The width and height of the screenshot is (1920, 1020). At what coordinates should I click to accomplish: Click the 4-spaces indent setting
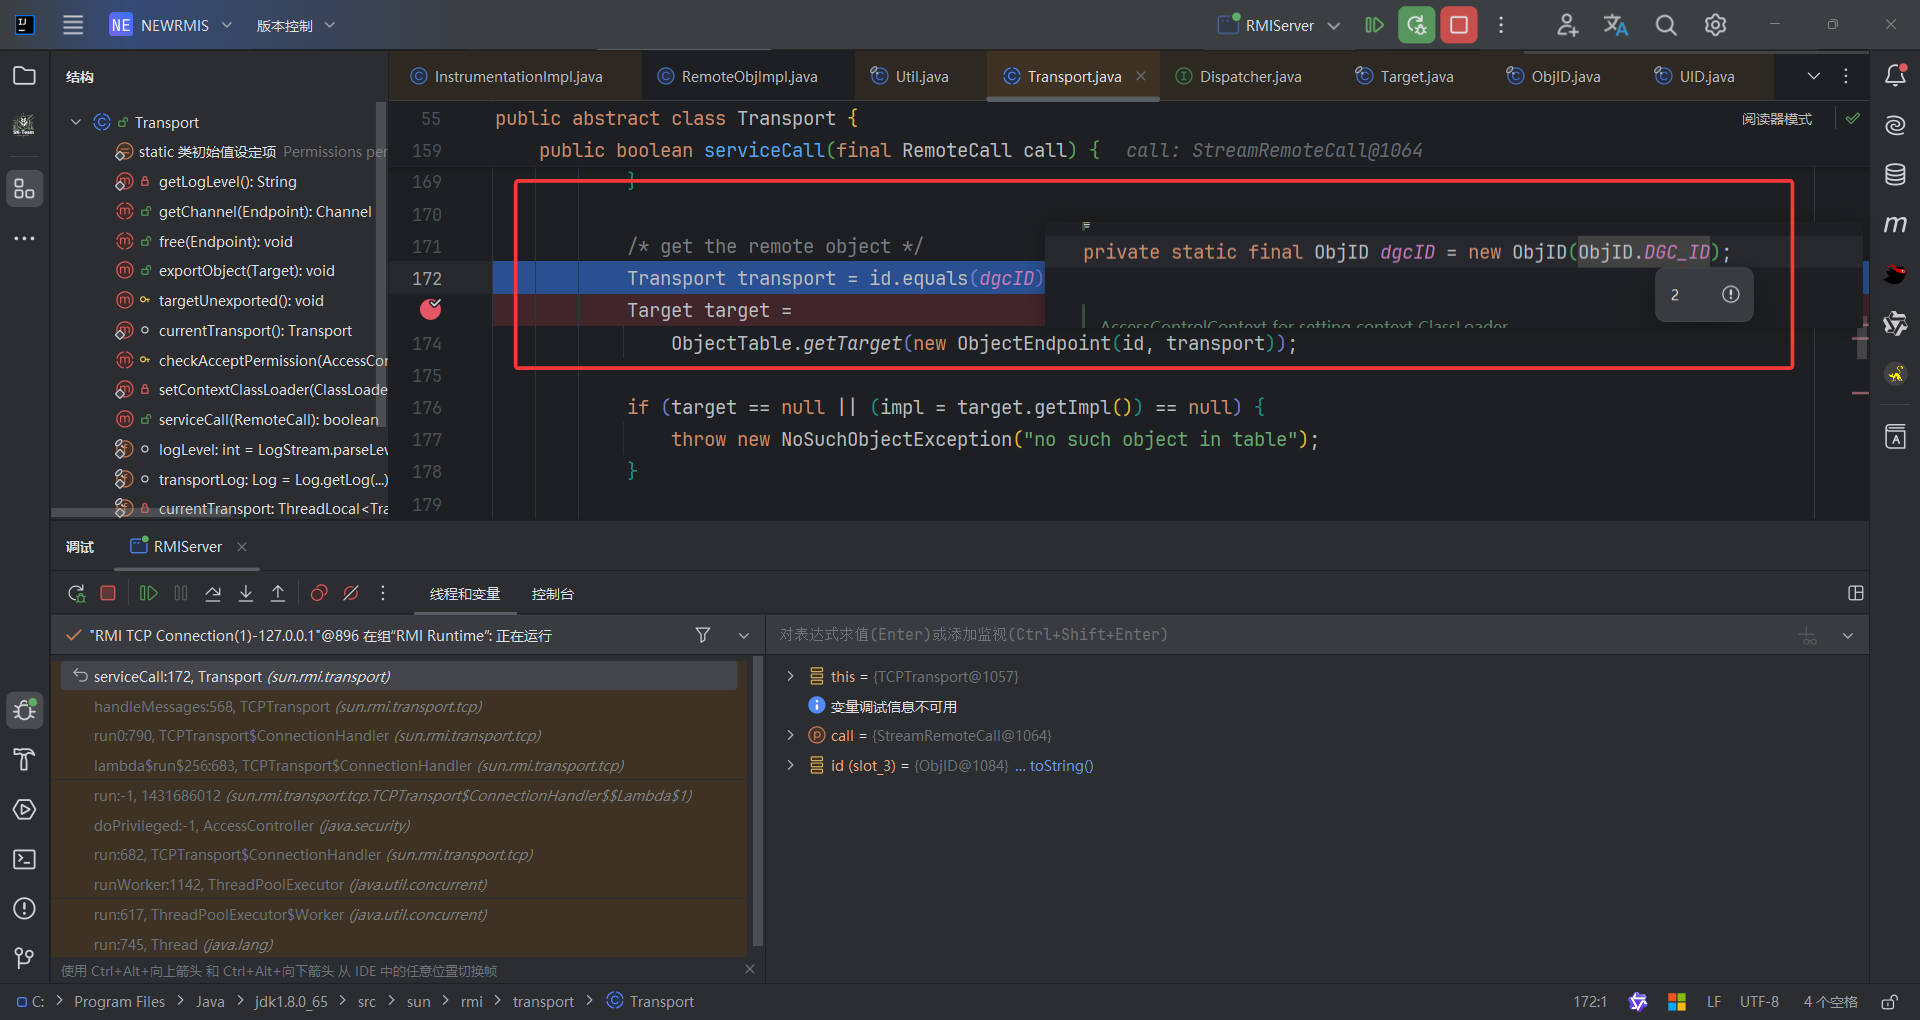1830,1001
